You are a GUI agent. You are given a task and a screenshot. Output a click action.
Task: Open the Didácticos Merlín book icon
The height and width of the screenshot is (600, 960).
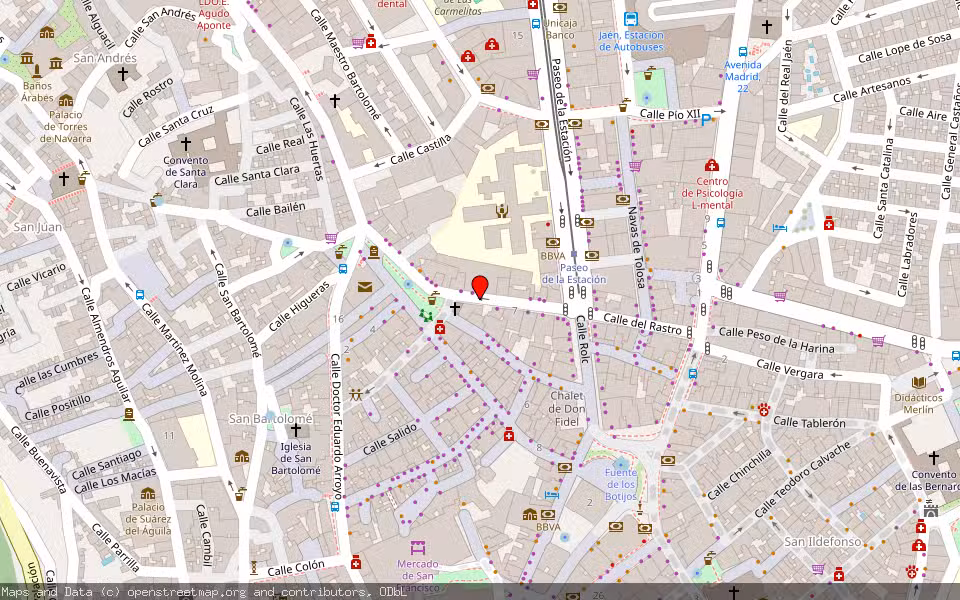pos(918,383)
